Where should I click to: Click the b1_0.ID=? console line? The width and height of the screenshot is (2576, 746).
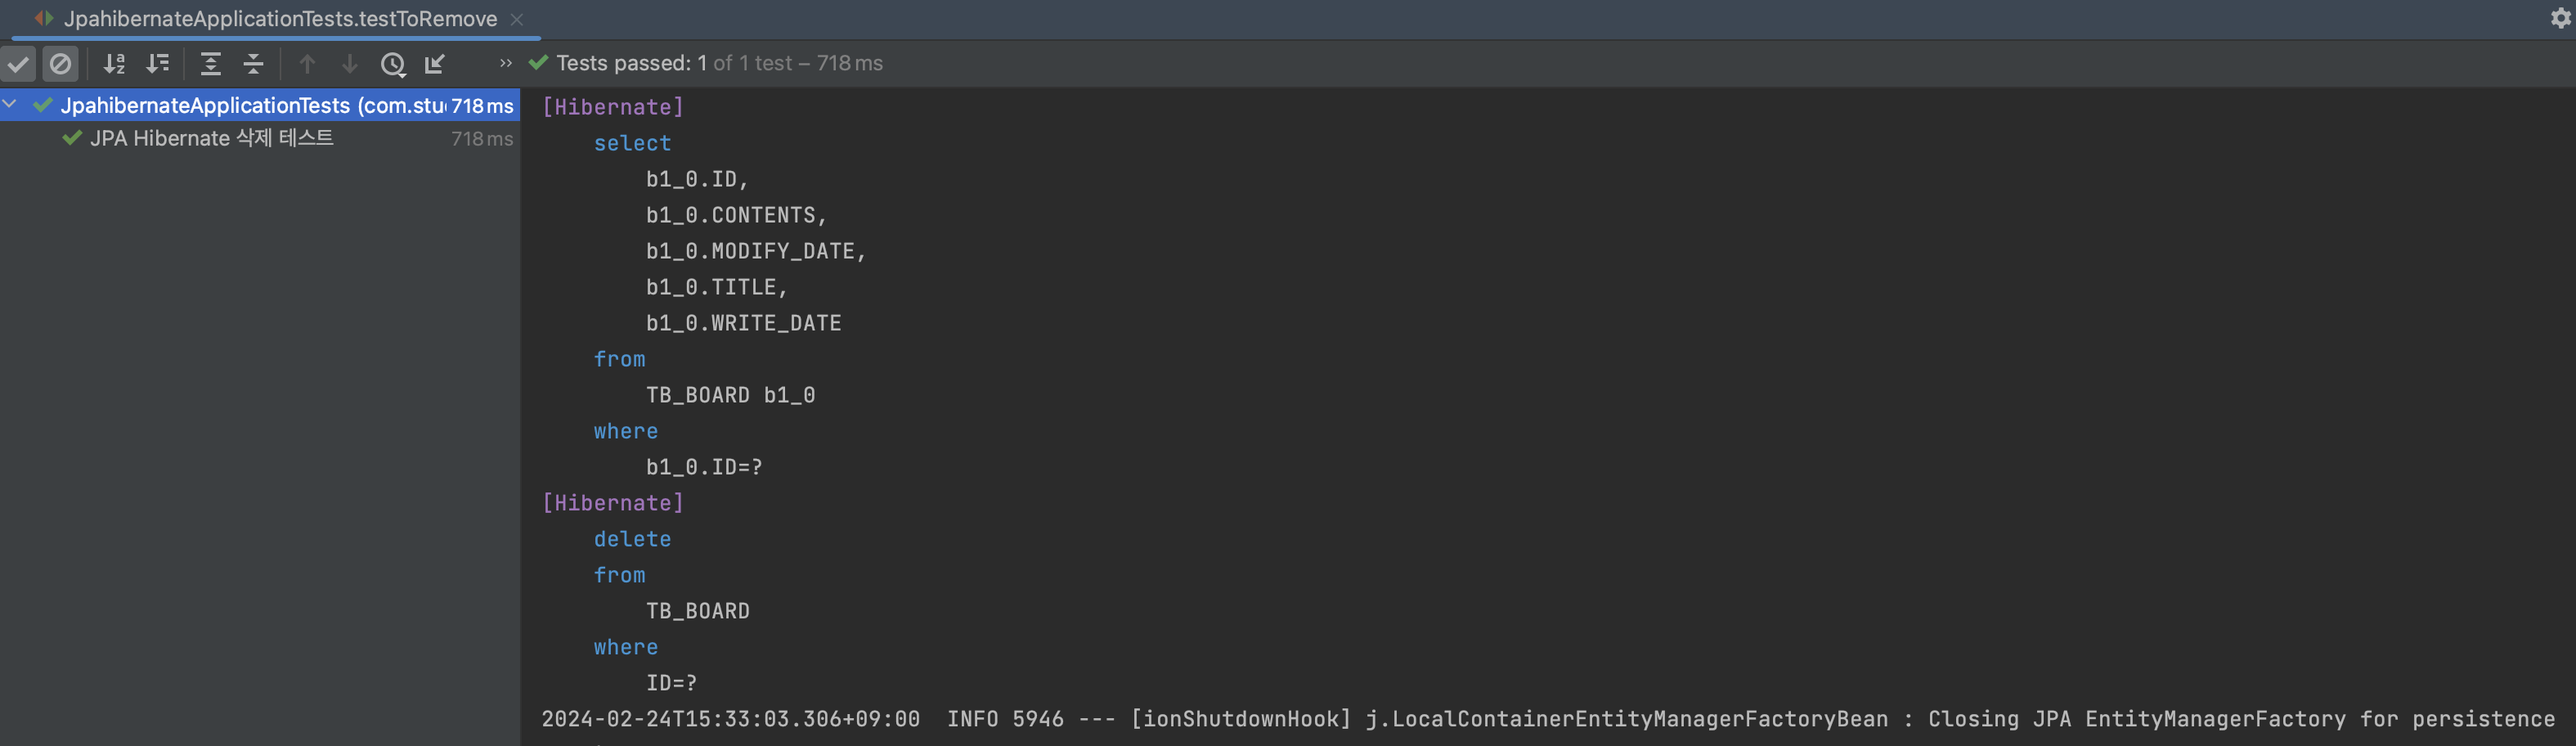point(704,467)
